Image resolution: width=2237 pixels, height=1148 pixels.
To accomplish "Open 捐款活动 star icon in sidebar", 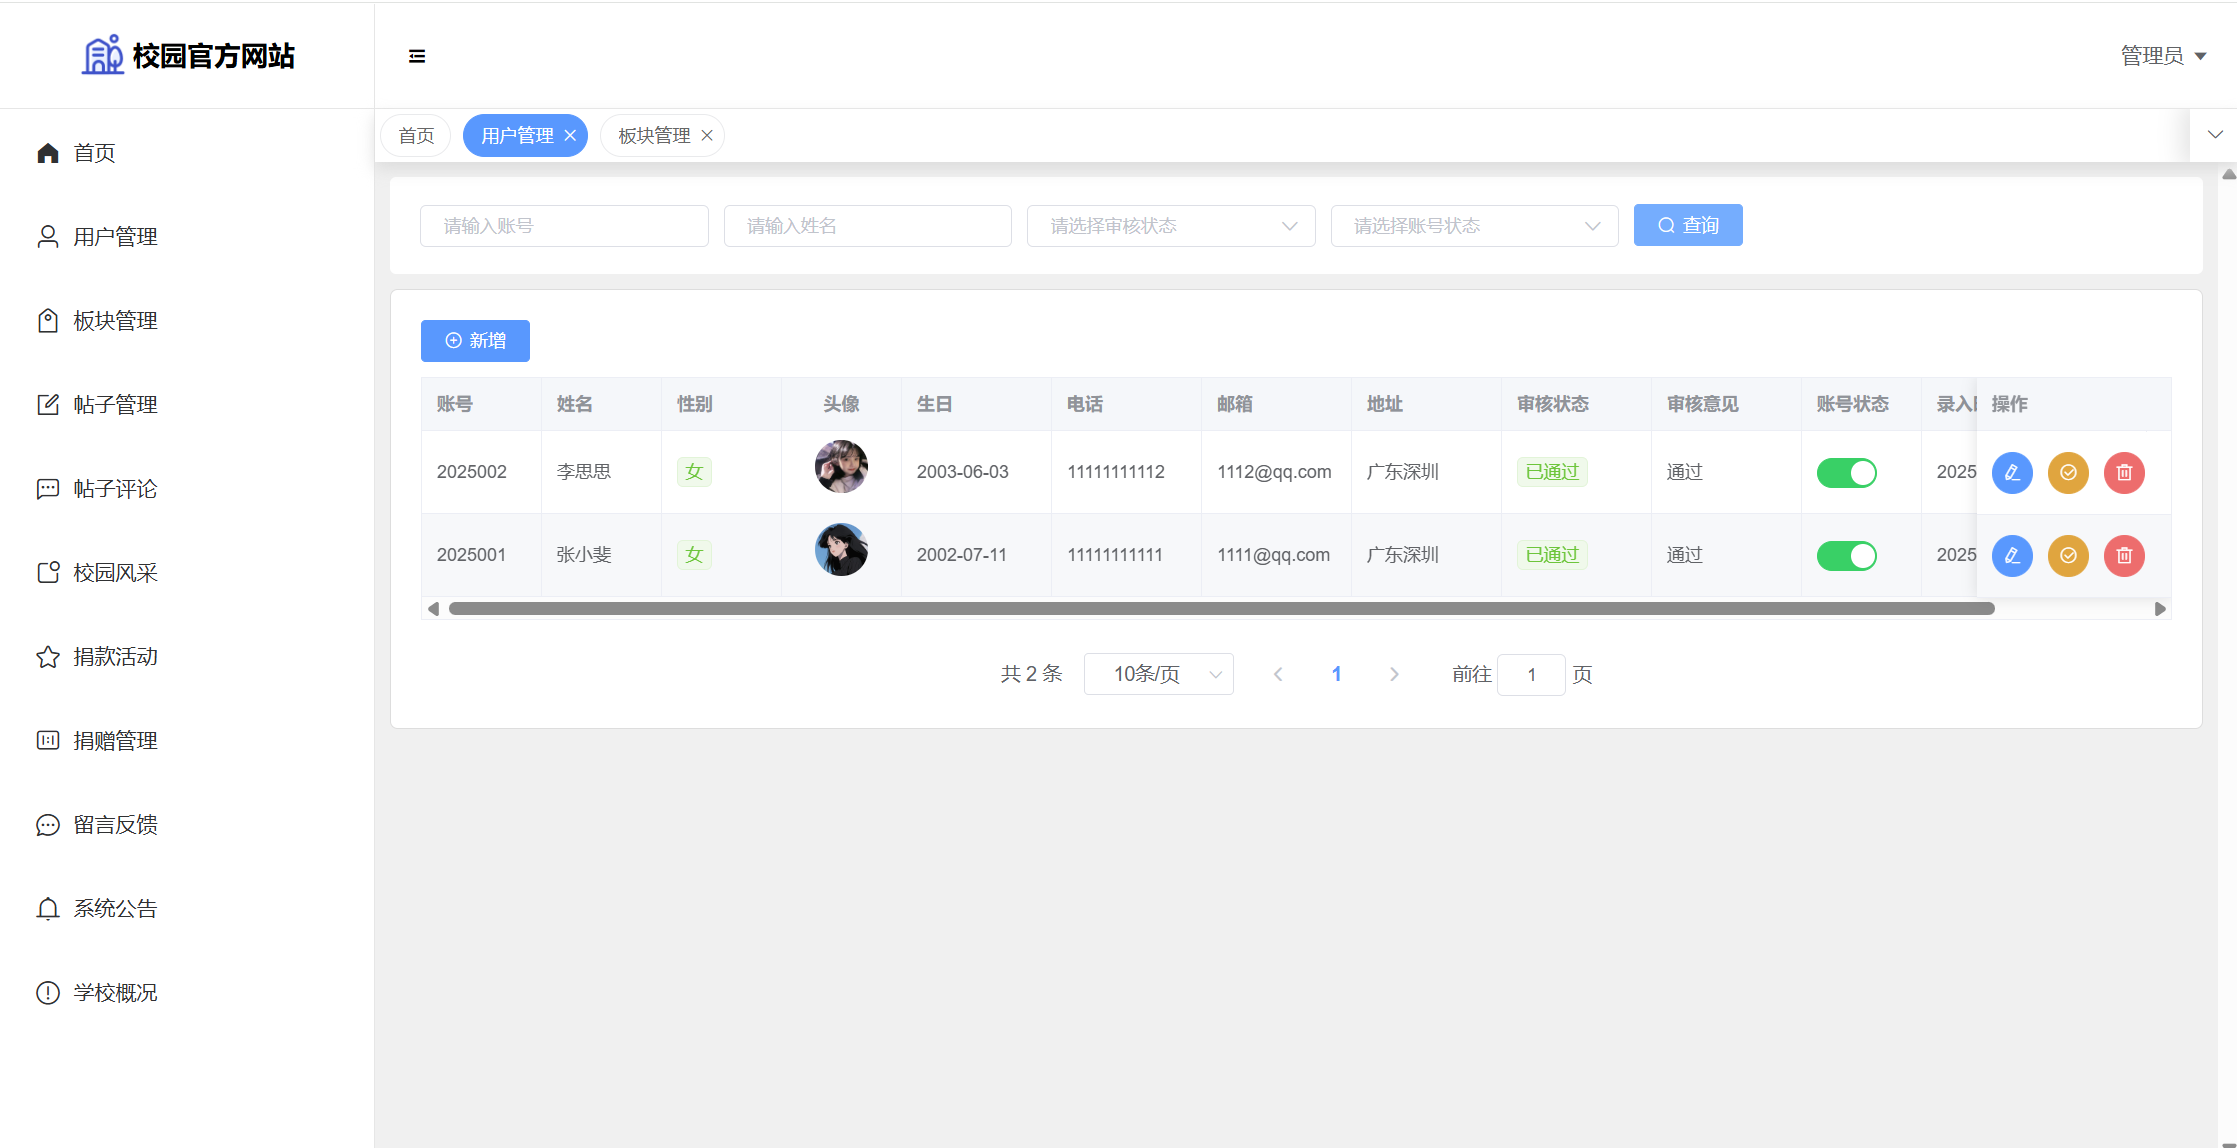I will click(x=48, y=656).
